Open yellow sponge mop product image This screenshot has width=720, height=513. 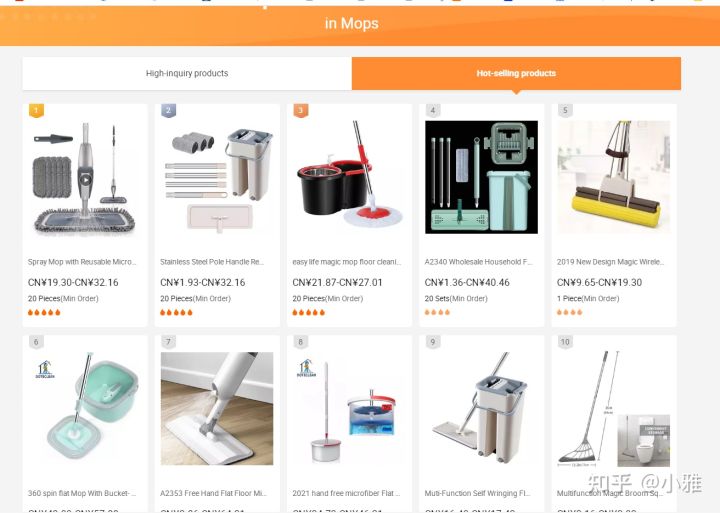[614, 178]
